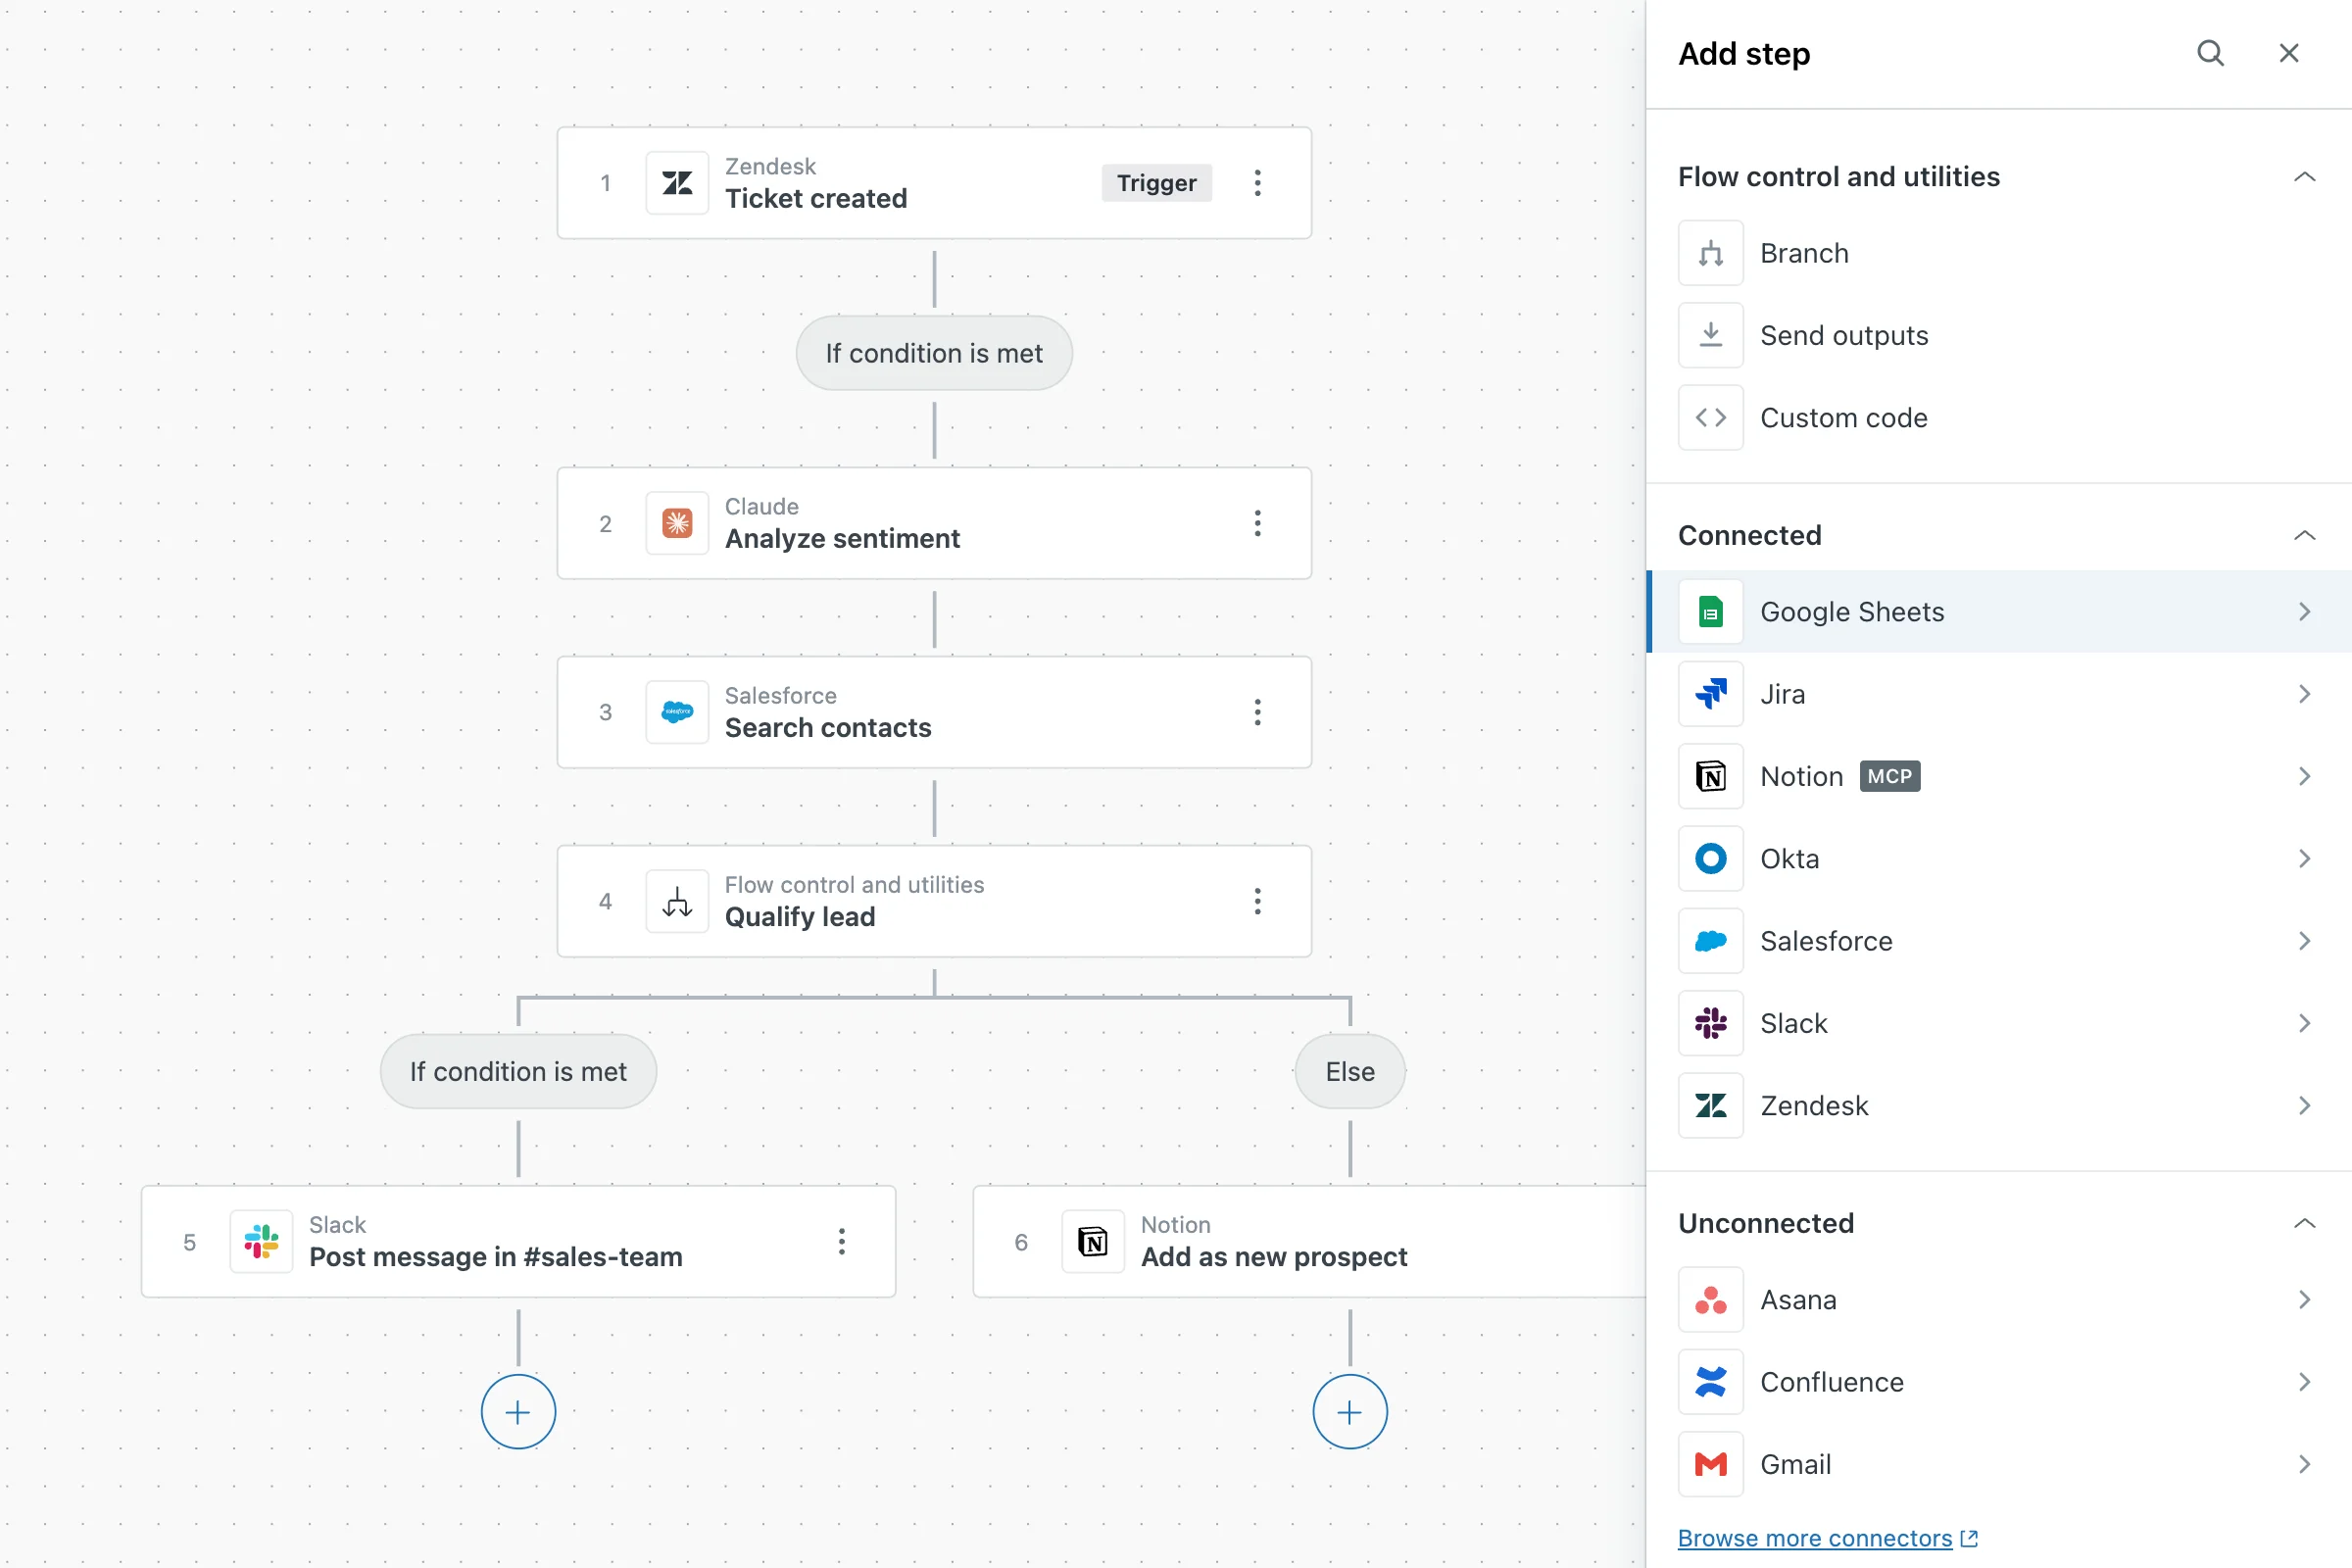Click the Asana icon
The image size is (2352, 1568).
coord(1711,1299)
